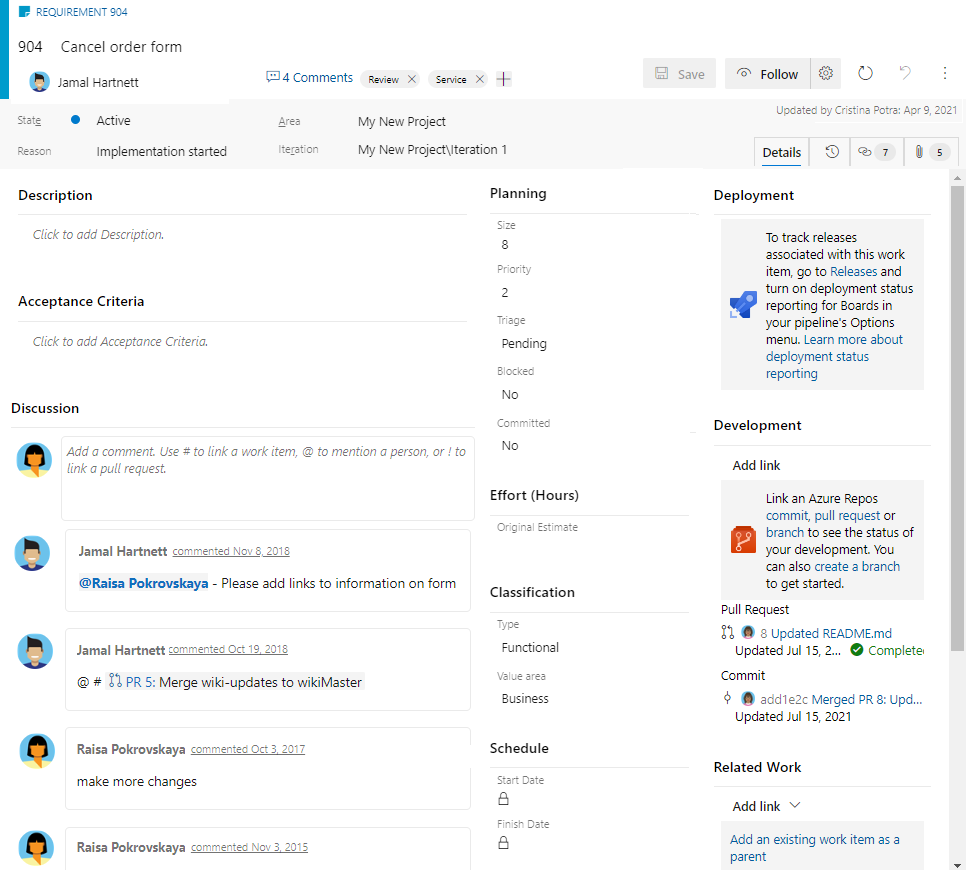Click the pull request branch icon beside README.md
967x870 pixels.
click(727, 632)
